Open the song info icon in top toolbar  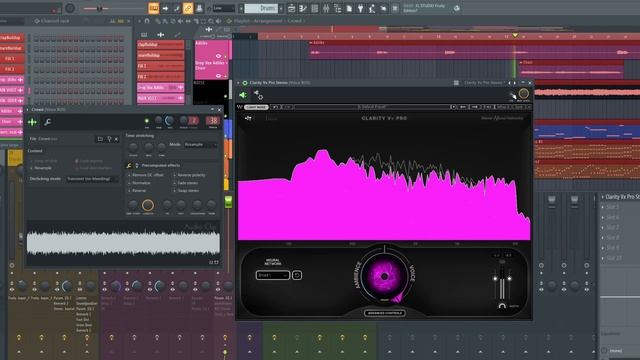click(x=349, y=8)
